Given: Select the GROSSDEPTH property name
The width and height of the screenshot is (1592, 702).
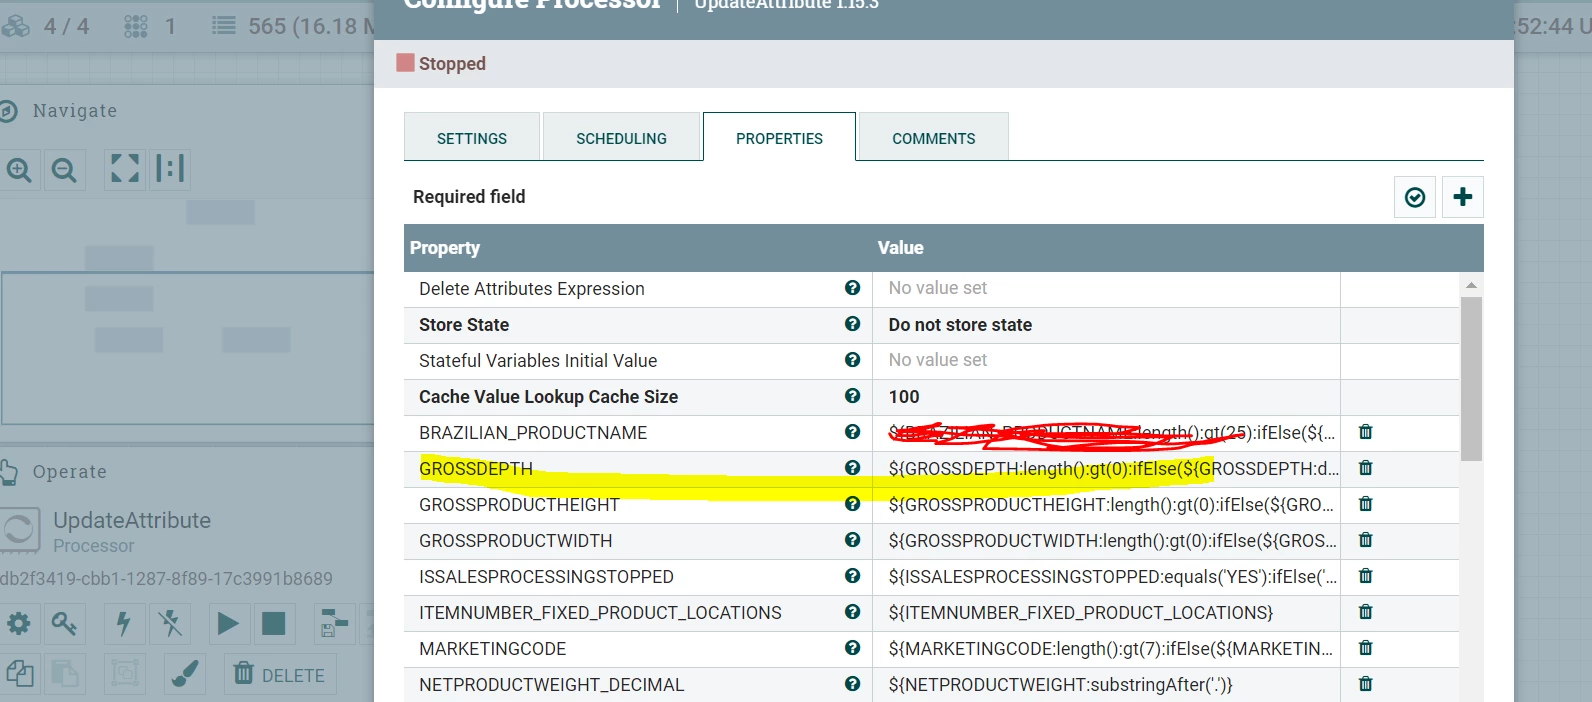Looking at the screenshot, I should (476, 469).
